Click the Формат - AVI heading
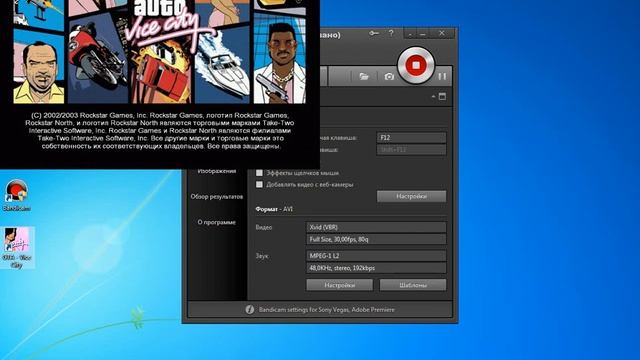This screenshot has height=360, width=640. (274, 209)
